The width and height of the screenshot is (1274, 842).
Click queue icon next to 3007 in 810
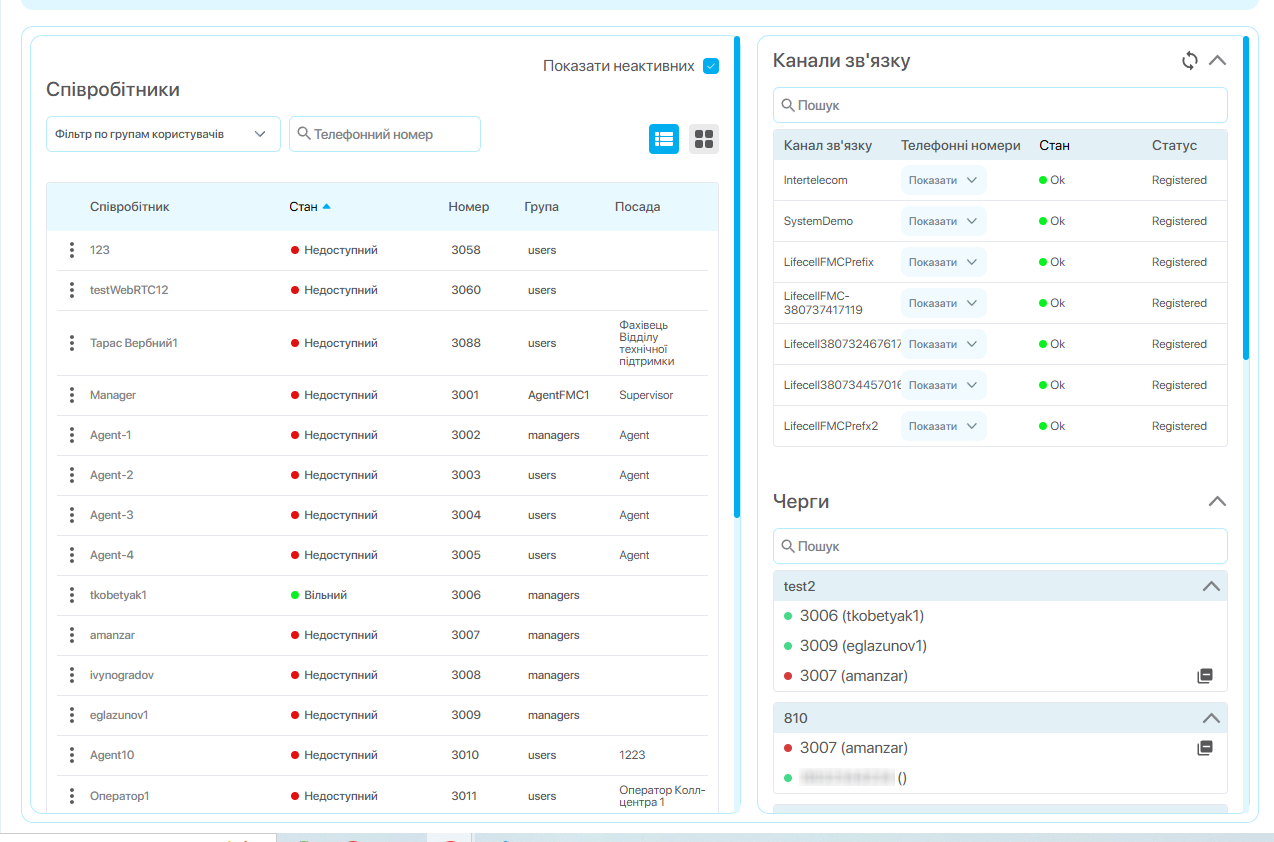tap(1205, 747)
